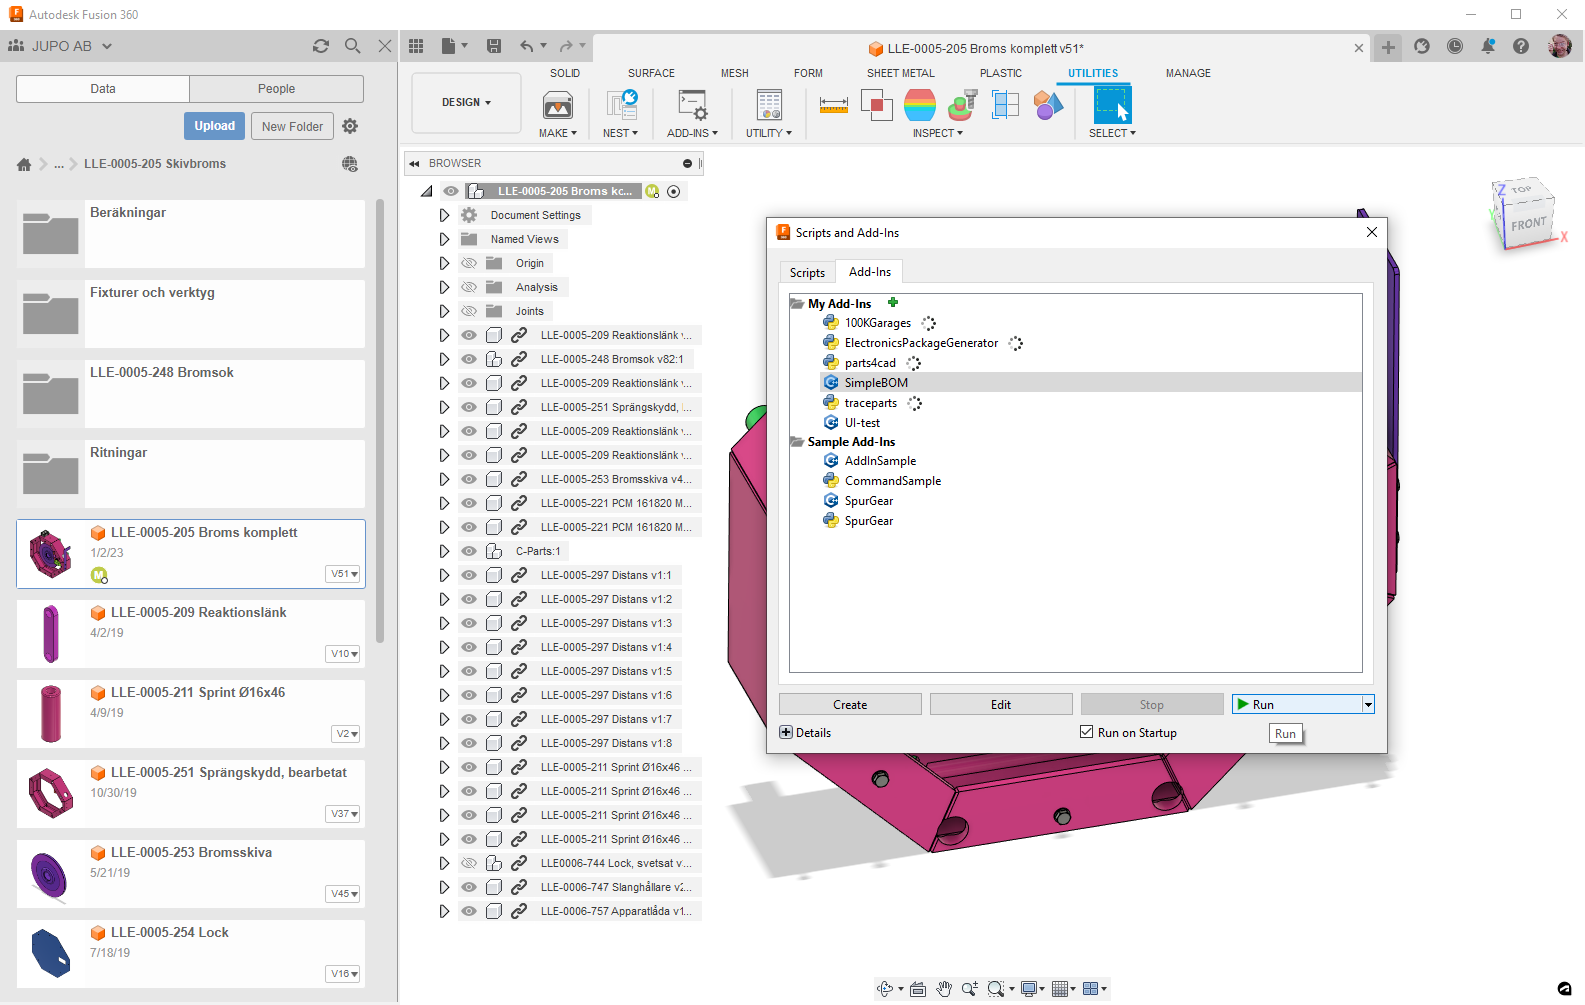Open data panel settings gear
The image size is (1585, 1005).
coord(350,126)
